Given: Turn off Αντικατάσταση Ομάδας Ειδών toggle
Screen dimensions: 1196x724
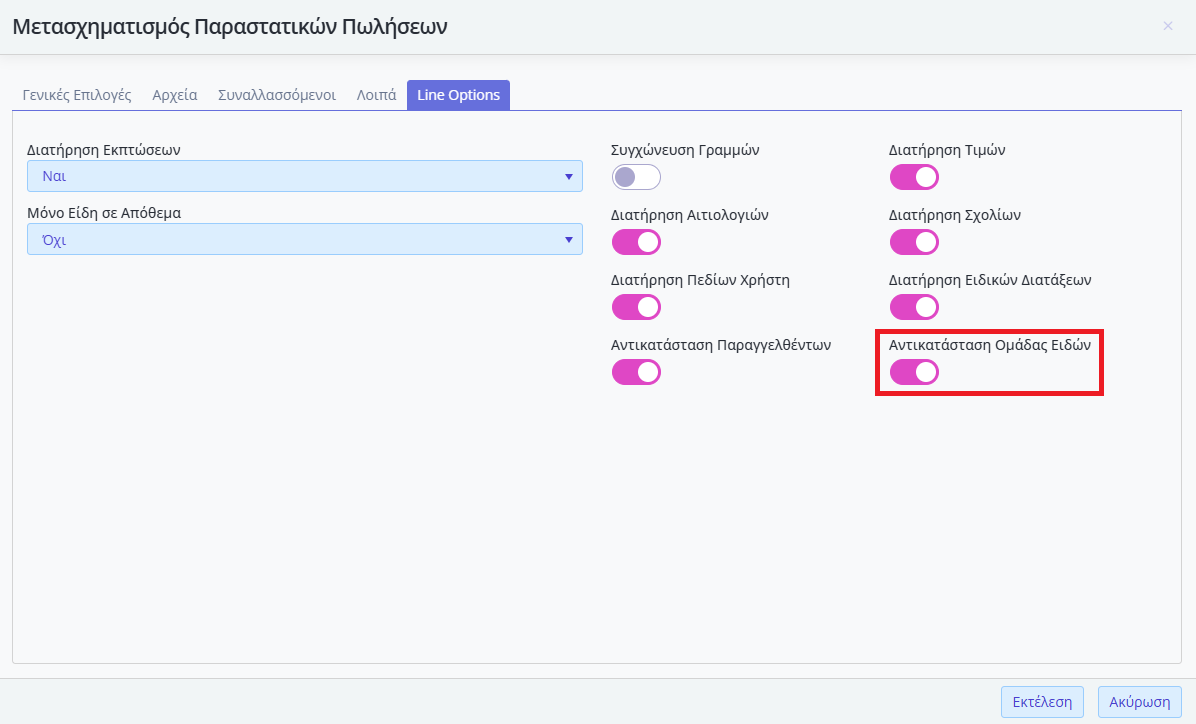Looking at the screenshot, I should point(914,372).
